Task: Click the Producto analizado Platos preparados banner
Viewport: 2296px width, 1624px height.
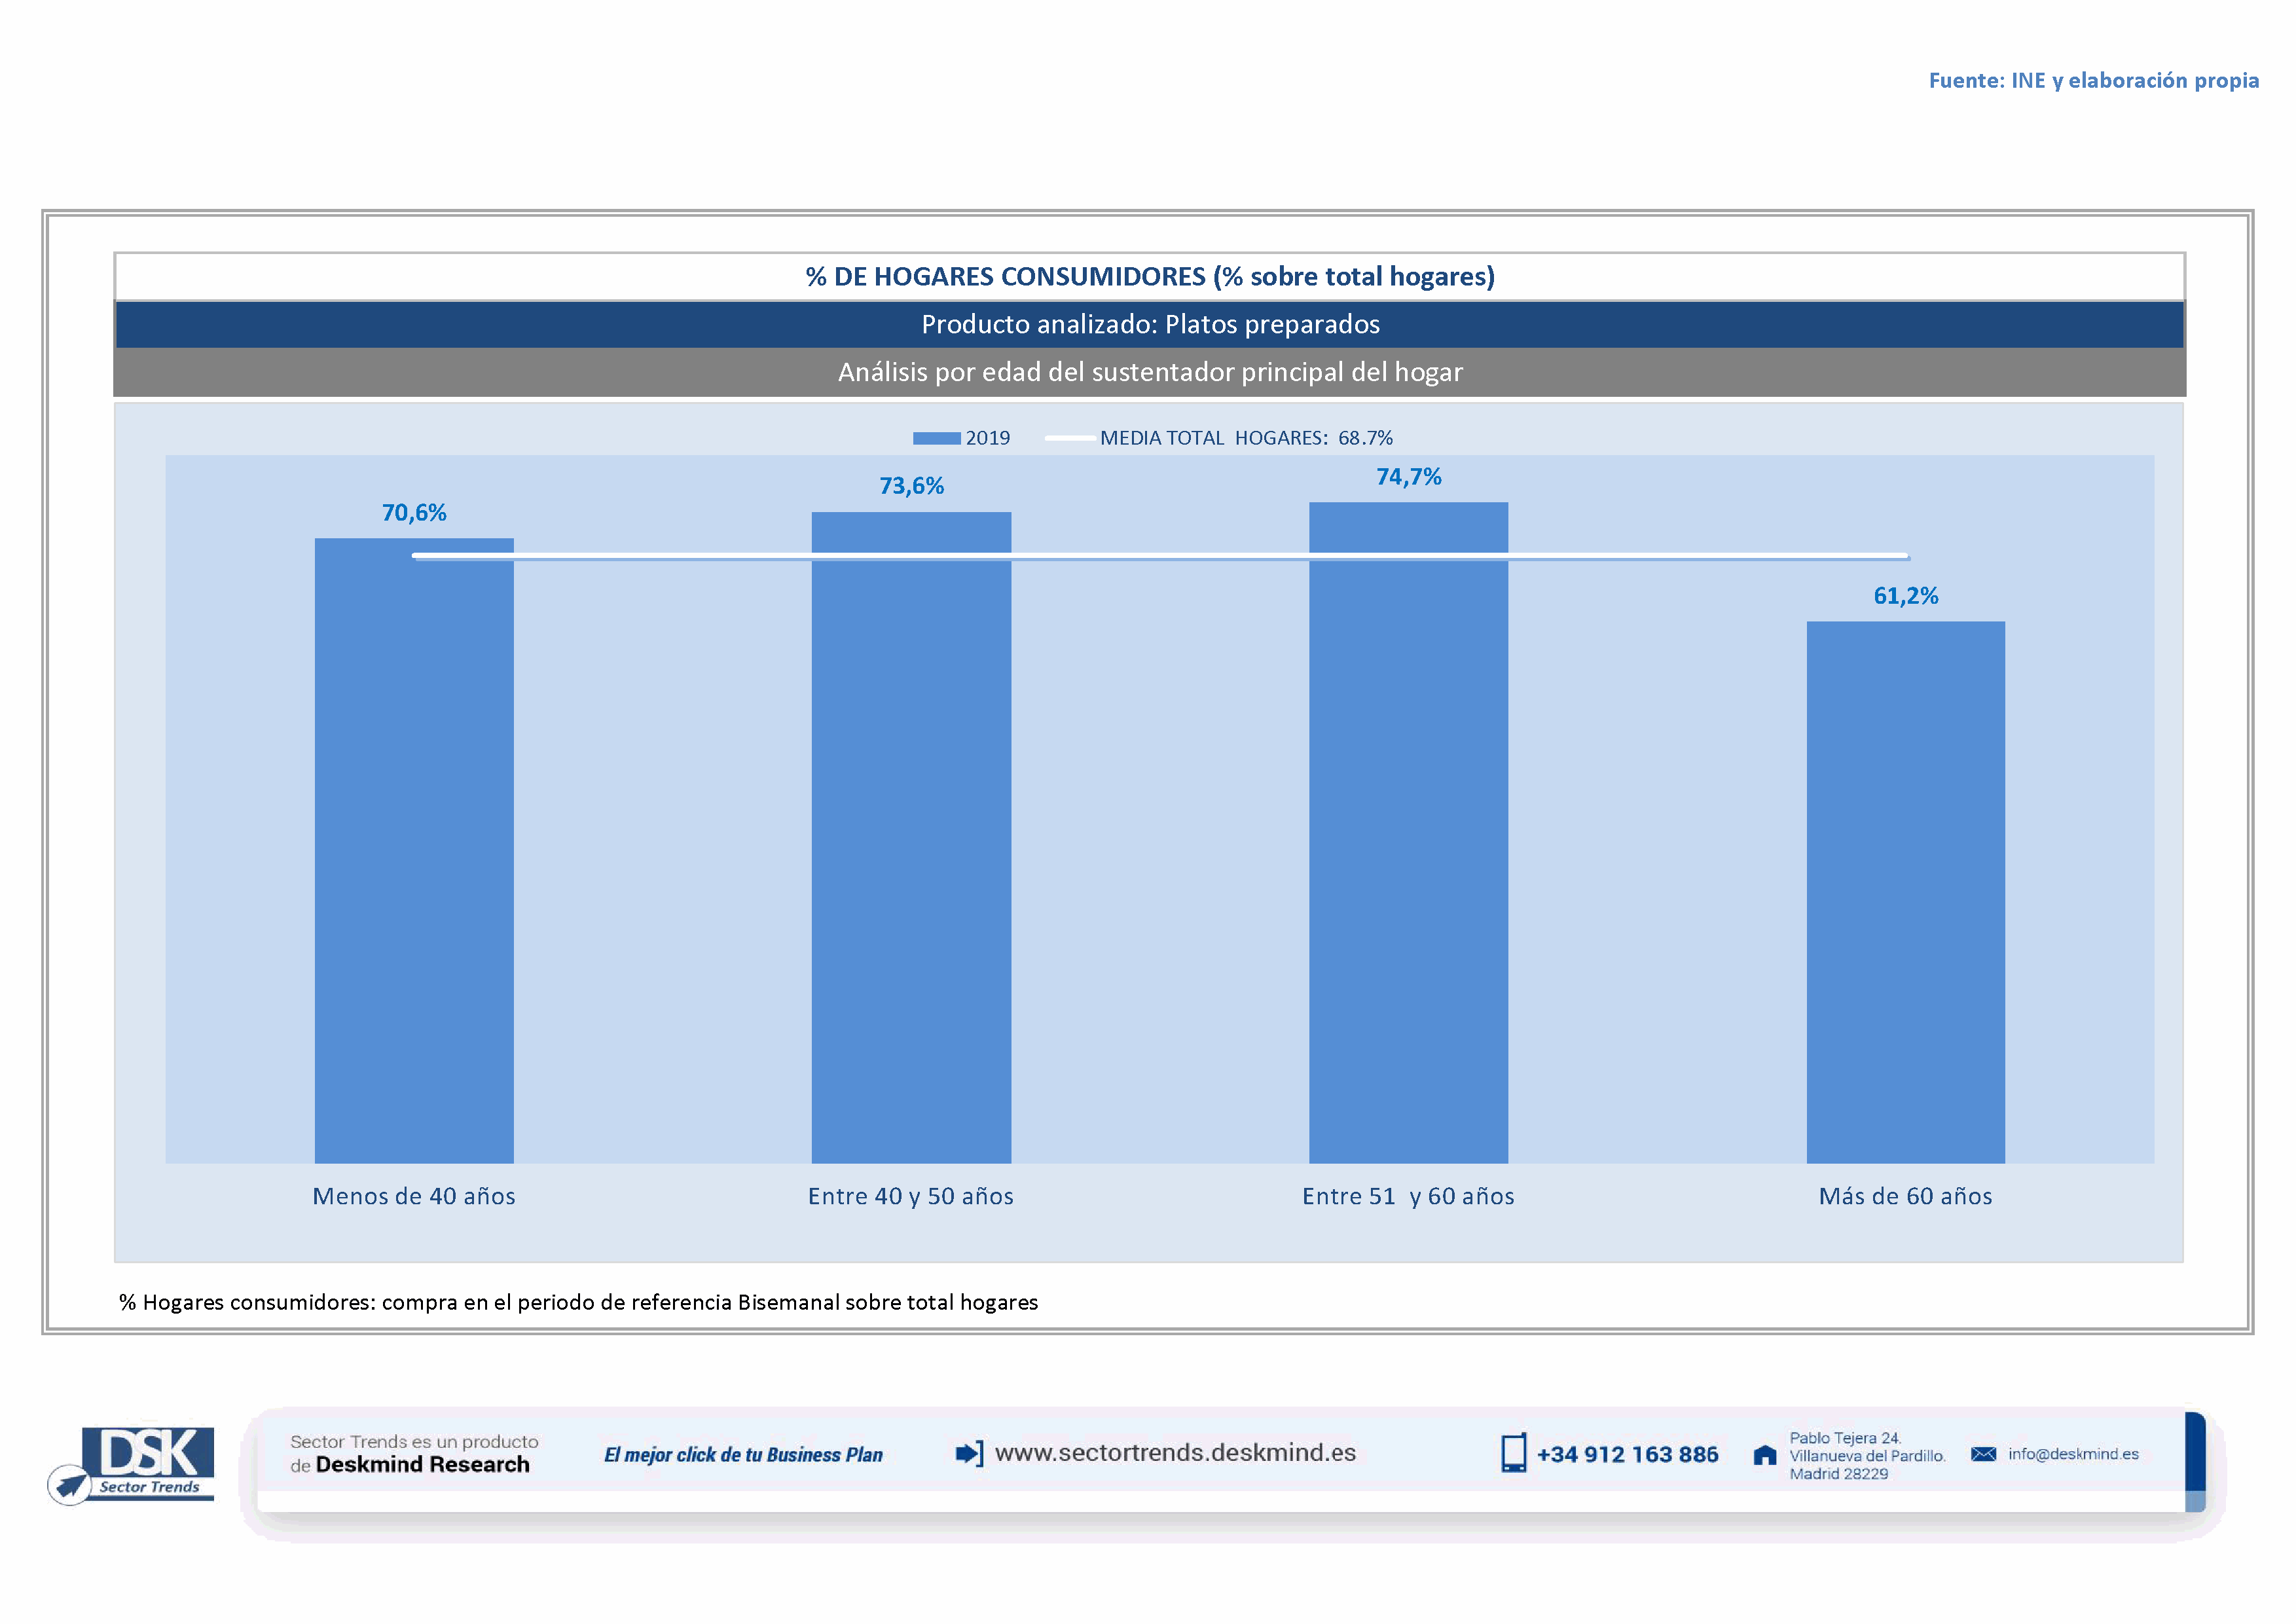Action: click(x=1150, y=324)
